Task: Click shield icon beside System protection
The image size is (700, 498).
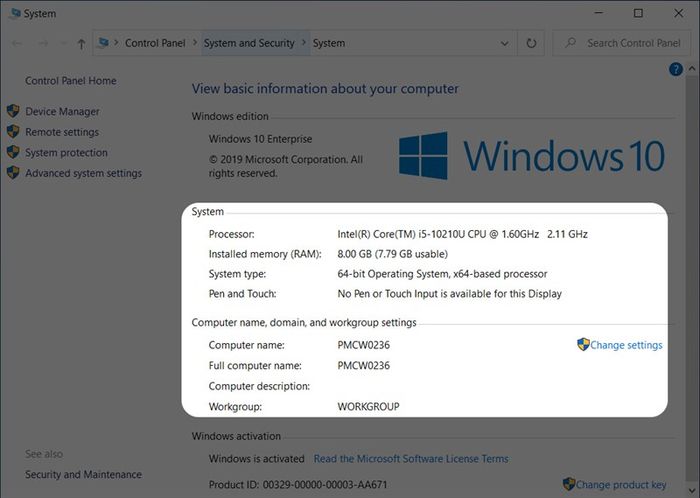Action: [13, 152]
